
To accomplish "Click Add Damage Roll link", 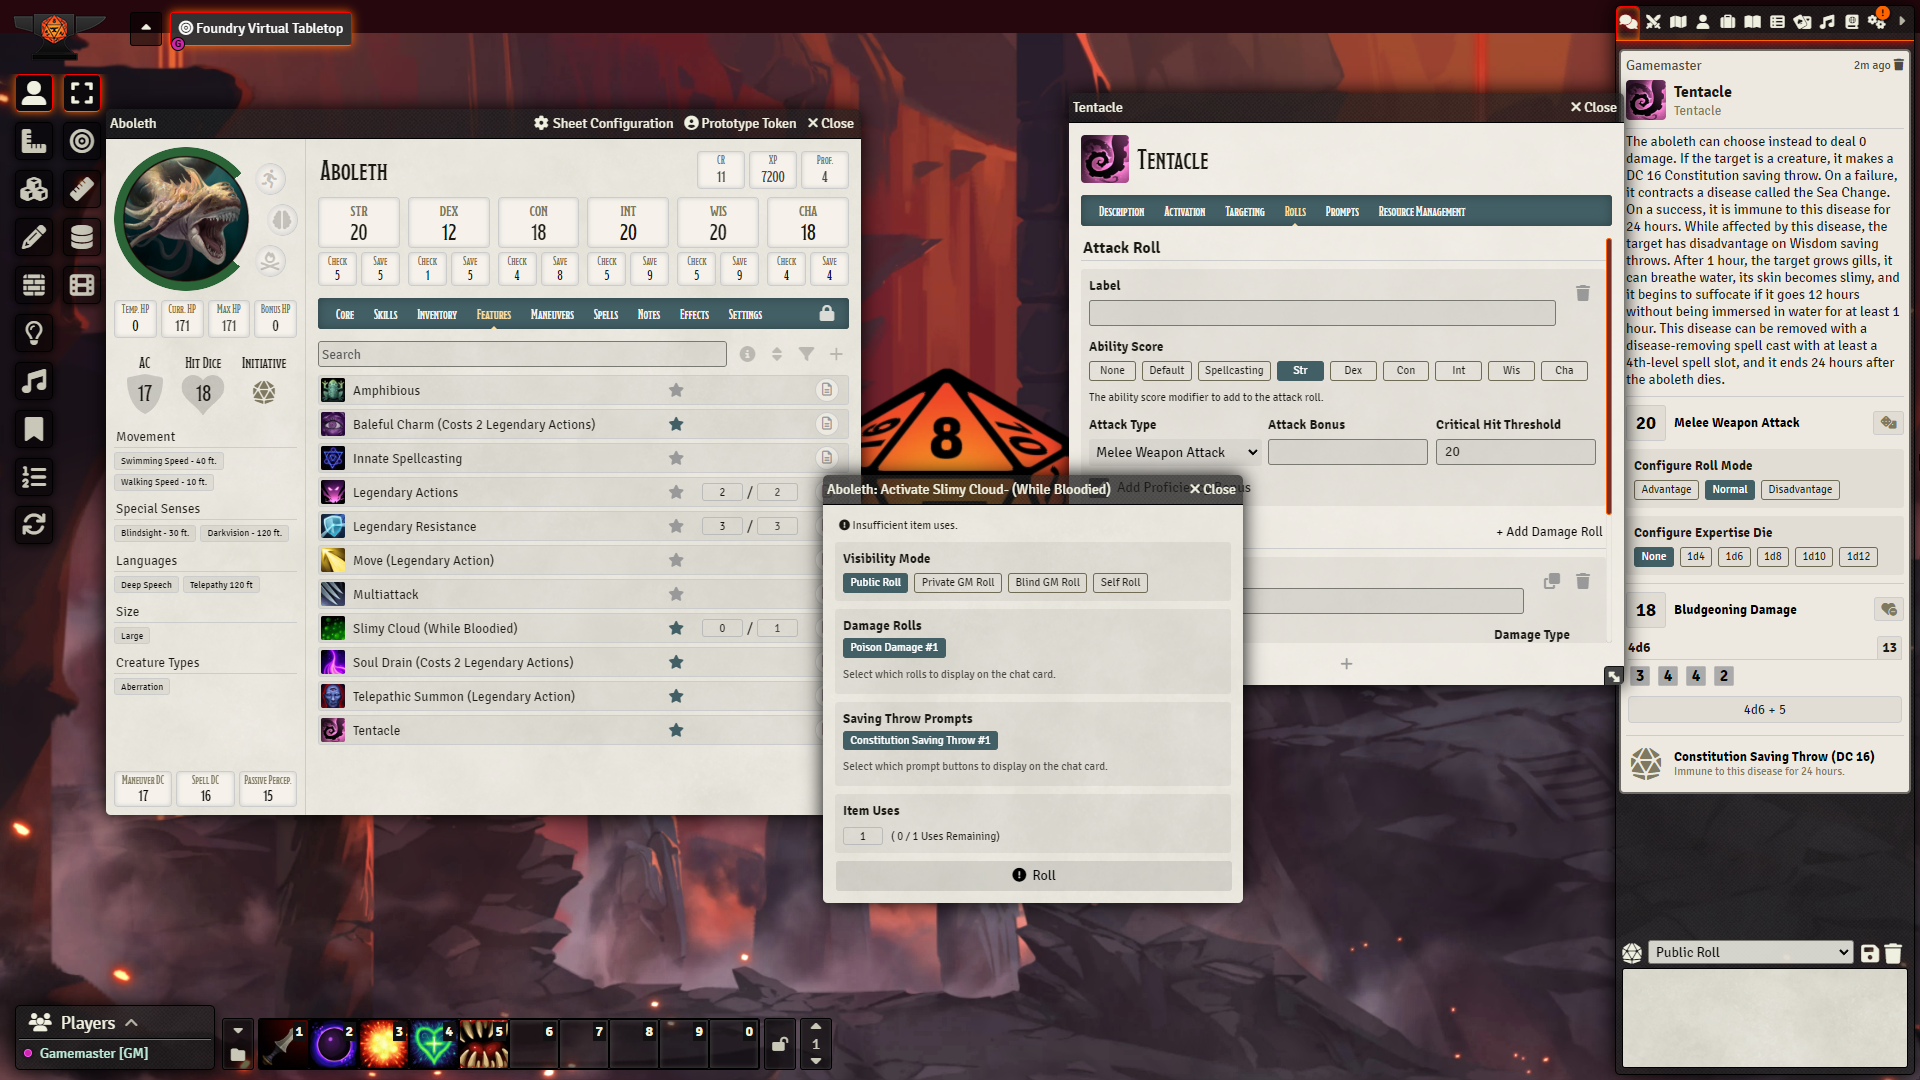I will click(1548, 532).
